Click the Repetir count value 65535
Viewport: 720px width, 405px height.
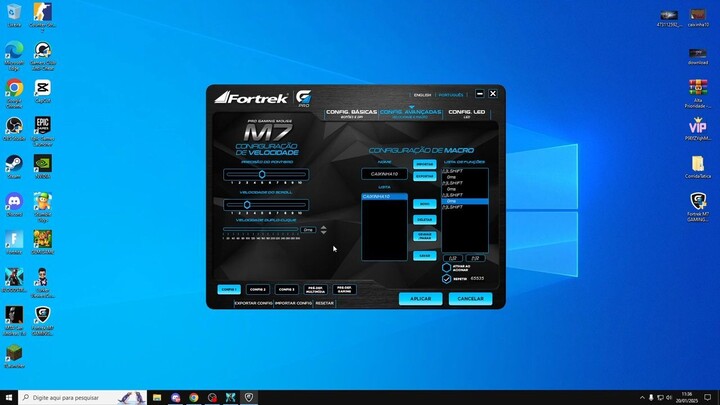pos(478,279)
